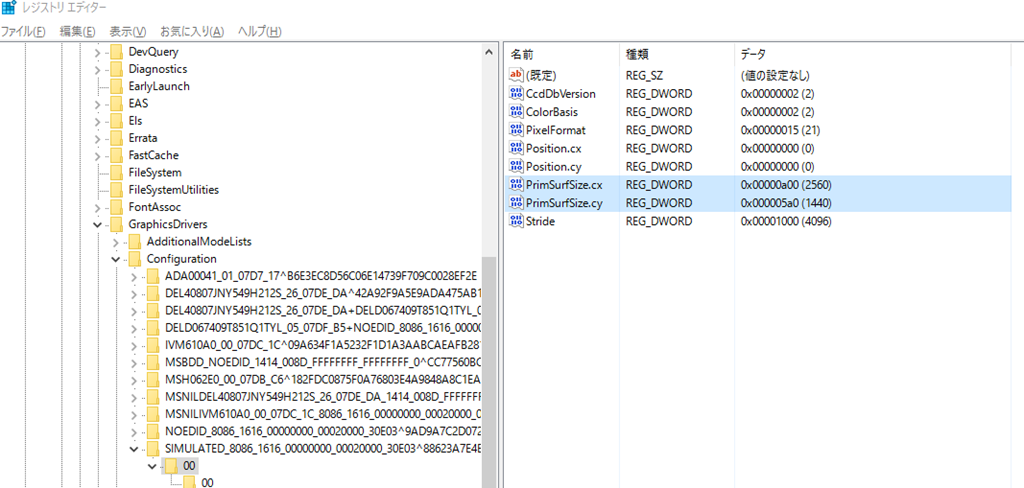Click the Stride DWORD icon
Image resolution: width=1024 pixels, height=488 pixels.
[516, 221]
